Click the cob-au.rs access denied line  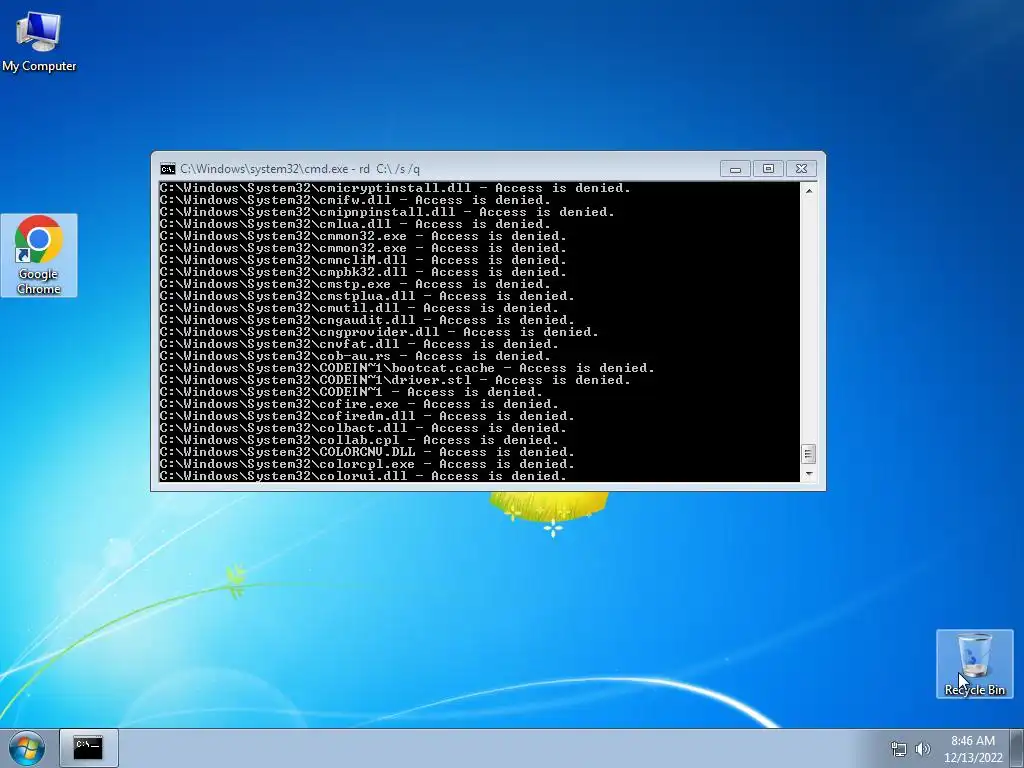click(x=355, y=356)
